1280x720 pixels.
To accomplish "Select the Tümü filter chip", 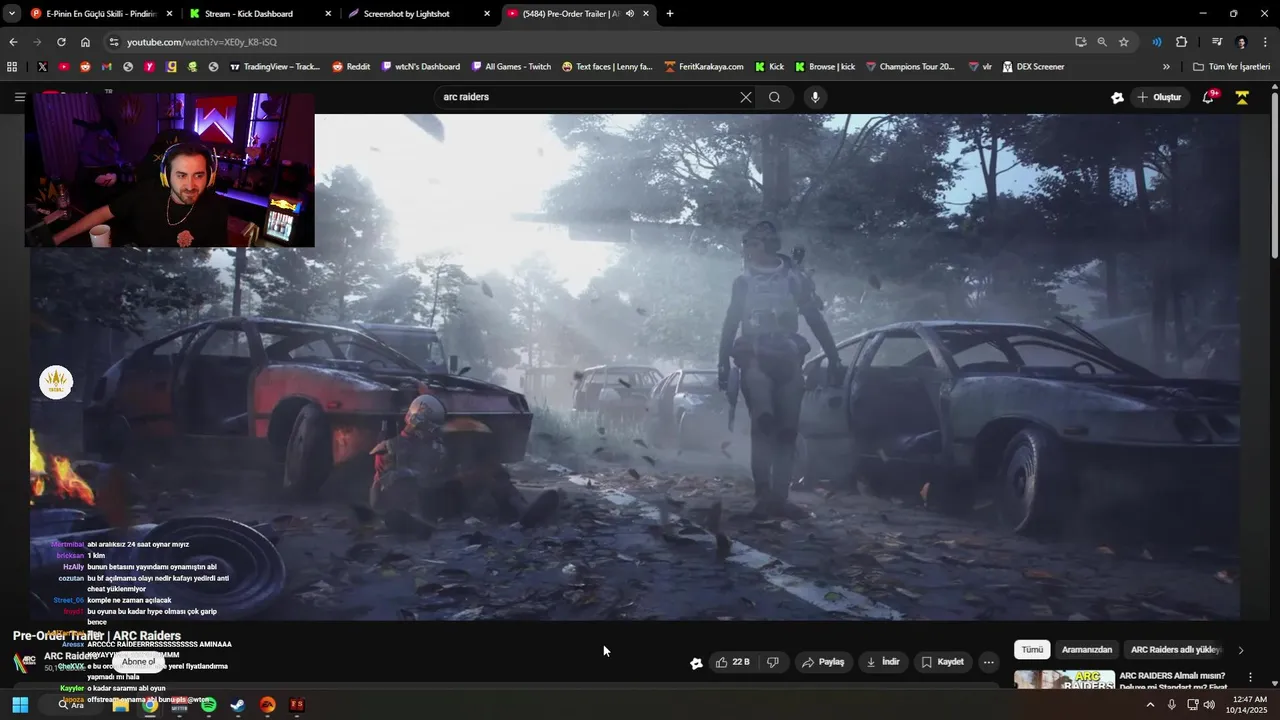I will pyautogui.click(x=1032, y=650).
